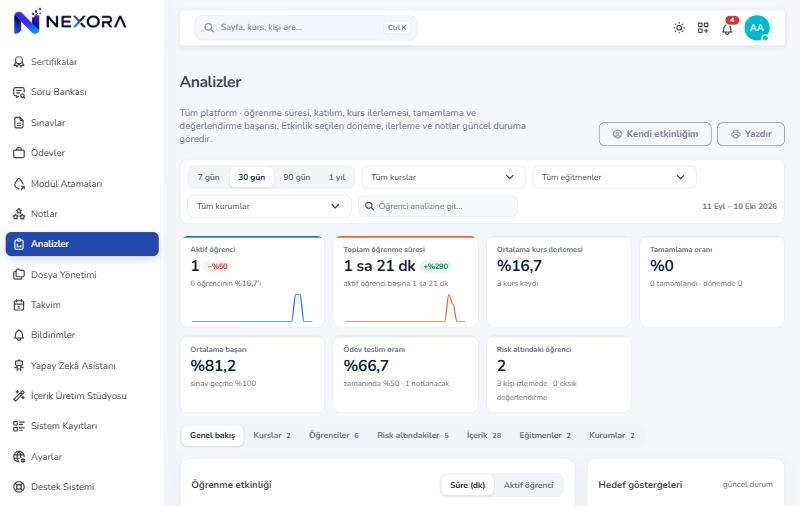The image size is (800, 506).
Task: Click the Yazdır button
Action: (x=751, y=134)
